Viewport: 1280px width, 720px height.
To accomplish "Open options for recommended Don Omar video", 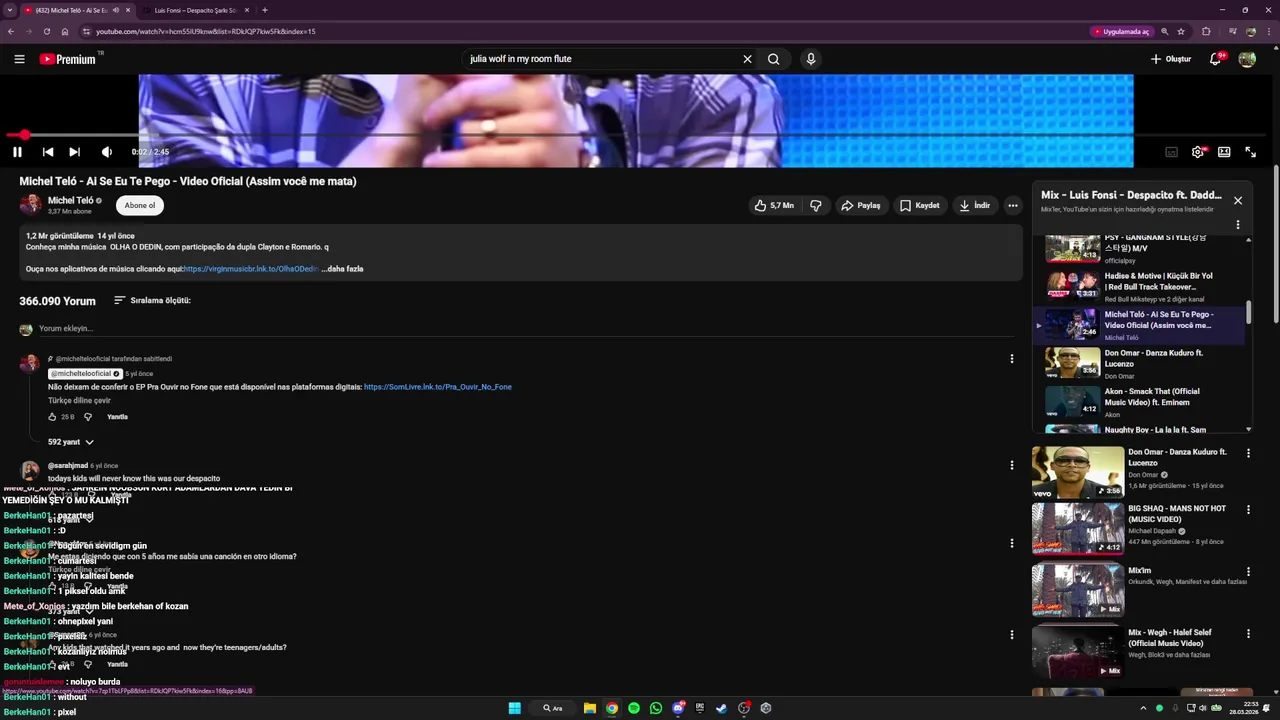I will [x=1248, y=453].
